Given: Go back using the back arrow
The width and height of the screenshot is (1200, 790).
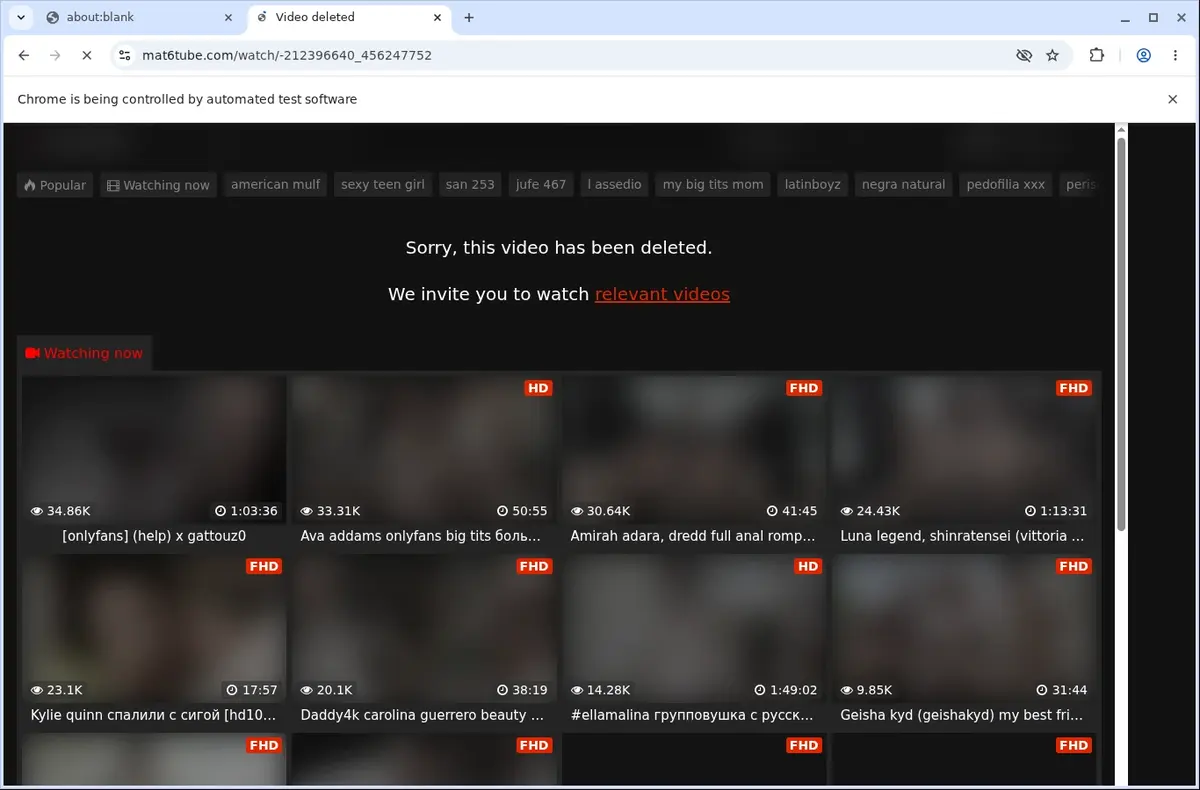Looking at the screenshot, I should 24,56.
